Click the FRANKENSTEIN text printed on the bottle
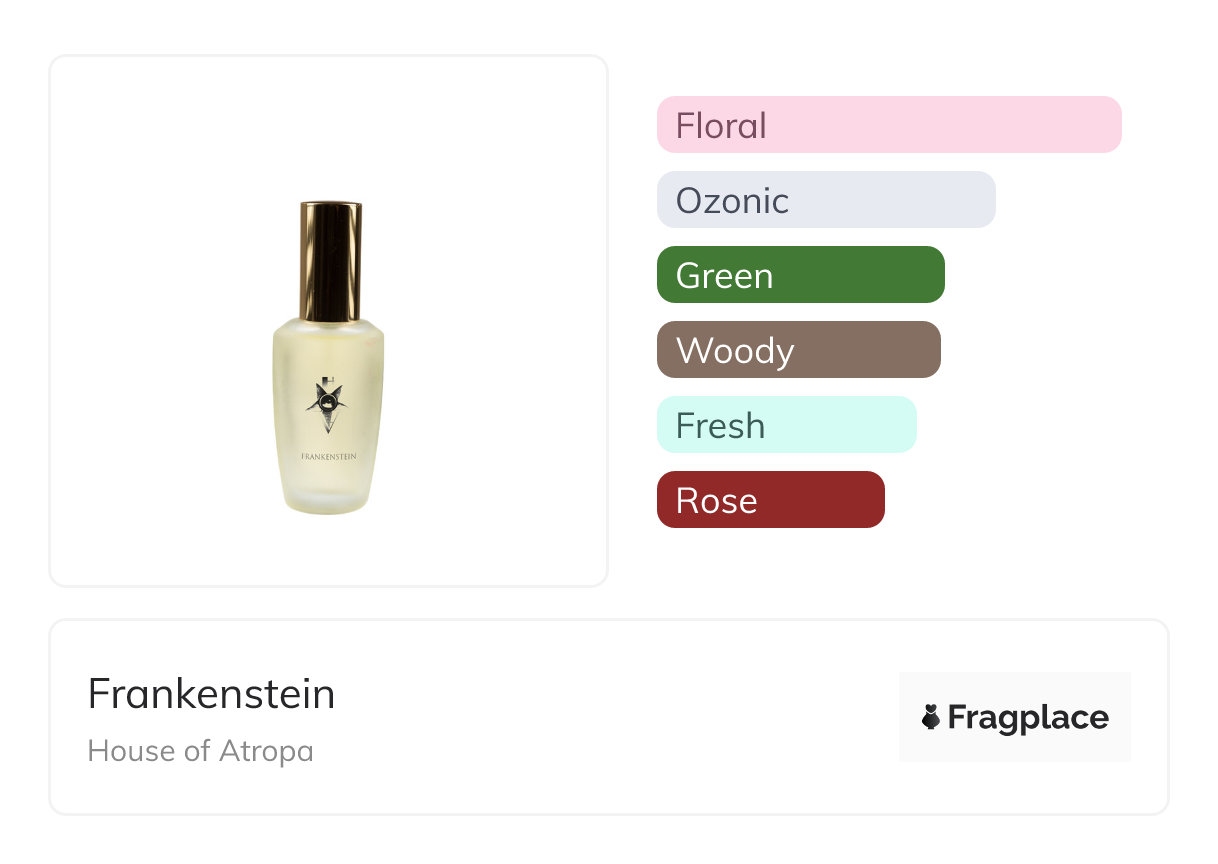This screenshot has height=864, width=1218. pos(328,455)
